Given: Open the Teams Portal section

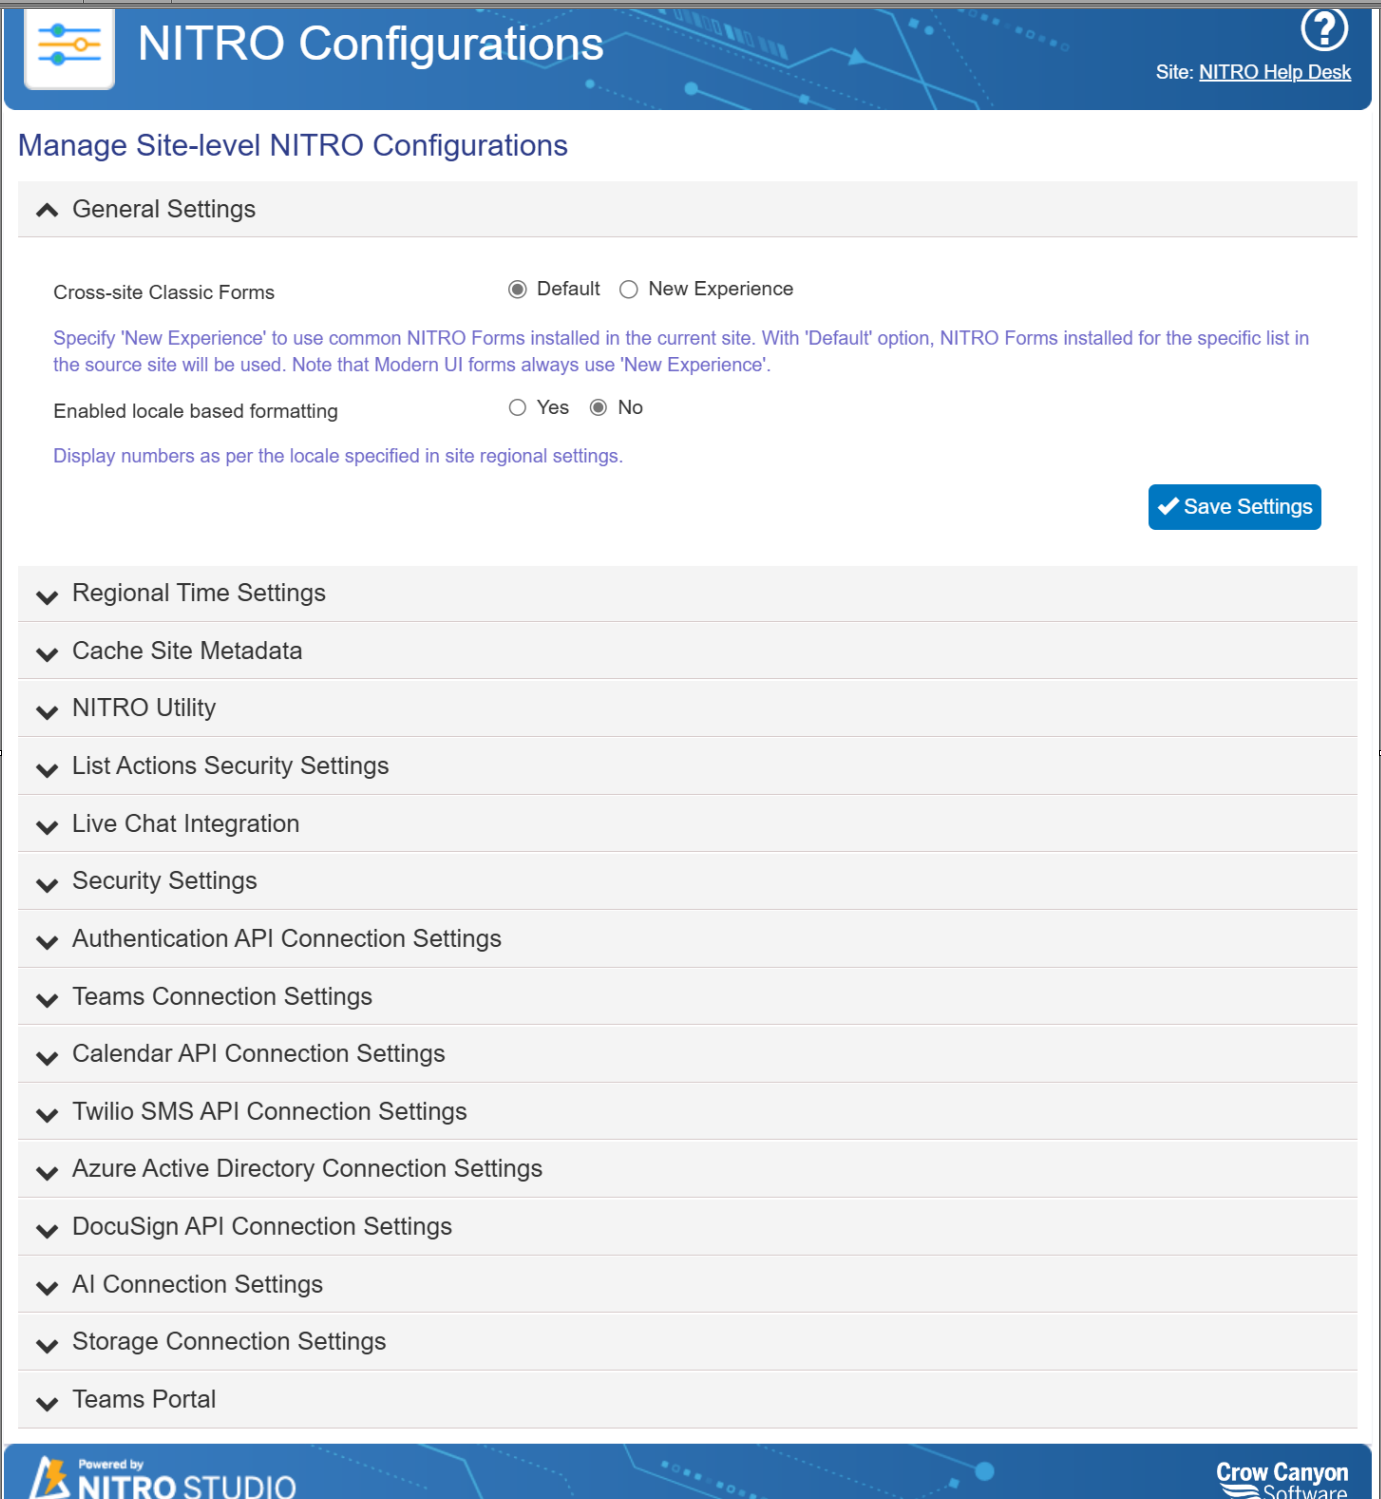Looking at the screenshot, I should point(687,1400).
